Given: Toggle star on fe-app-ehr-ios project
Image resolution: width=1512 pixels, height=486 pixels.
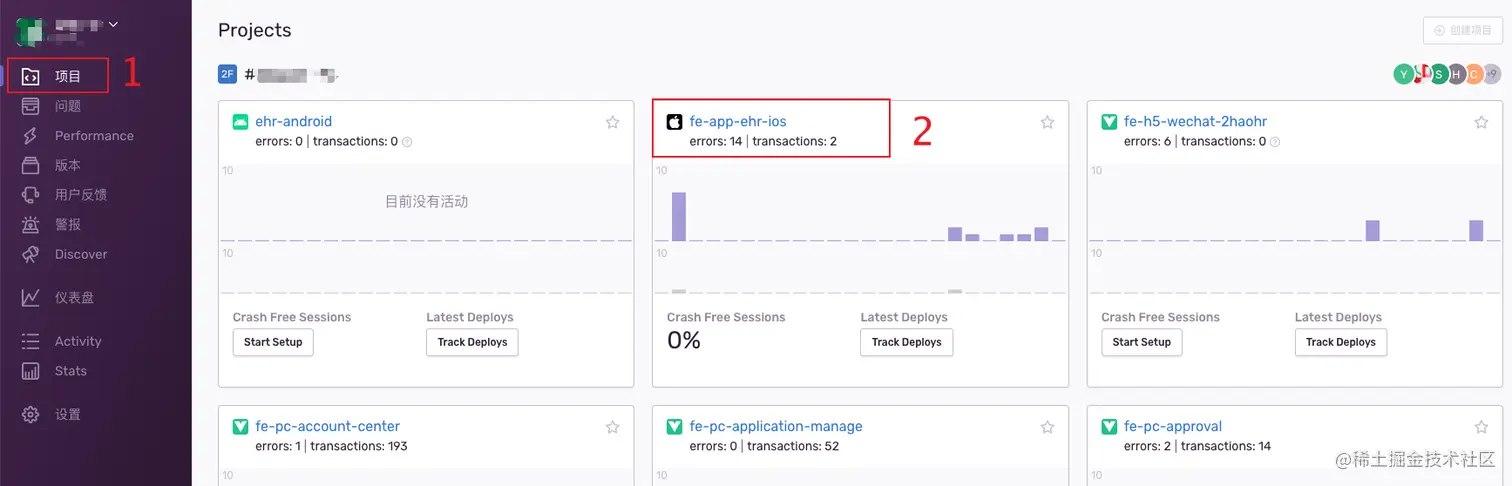Looking at the screenshot, I should (x=1047, y=122).
